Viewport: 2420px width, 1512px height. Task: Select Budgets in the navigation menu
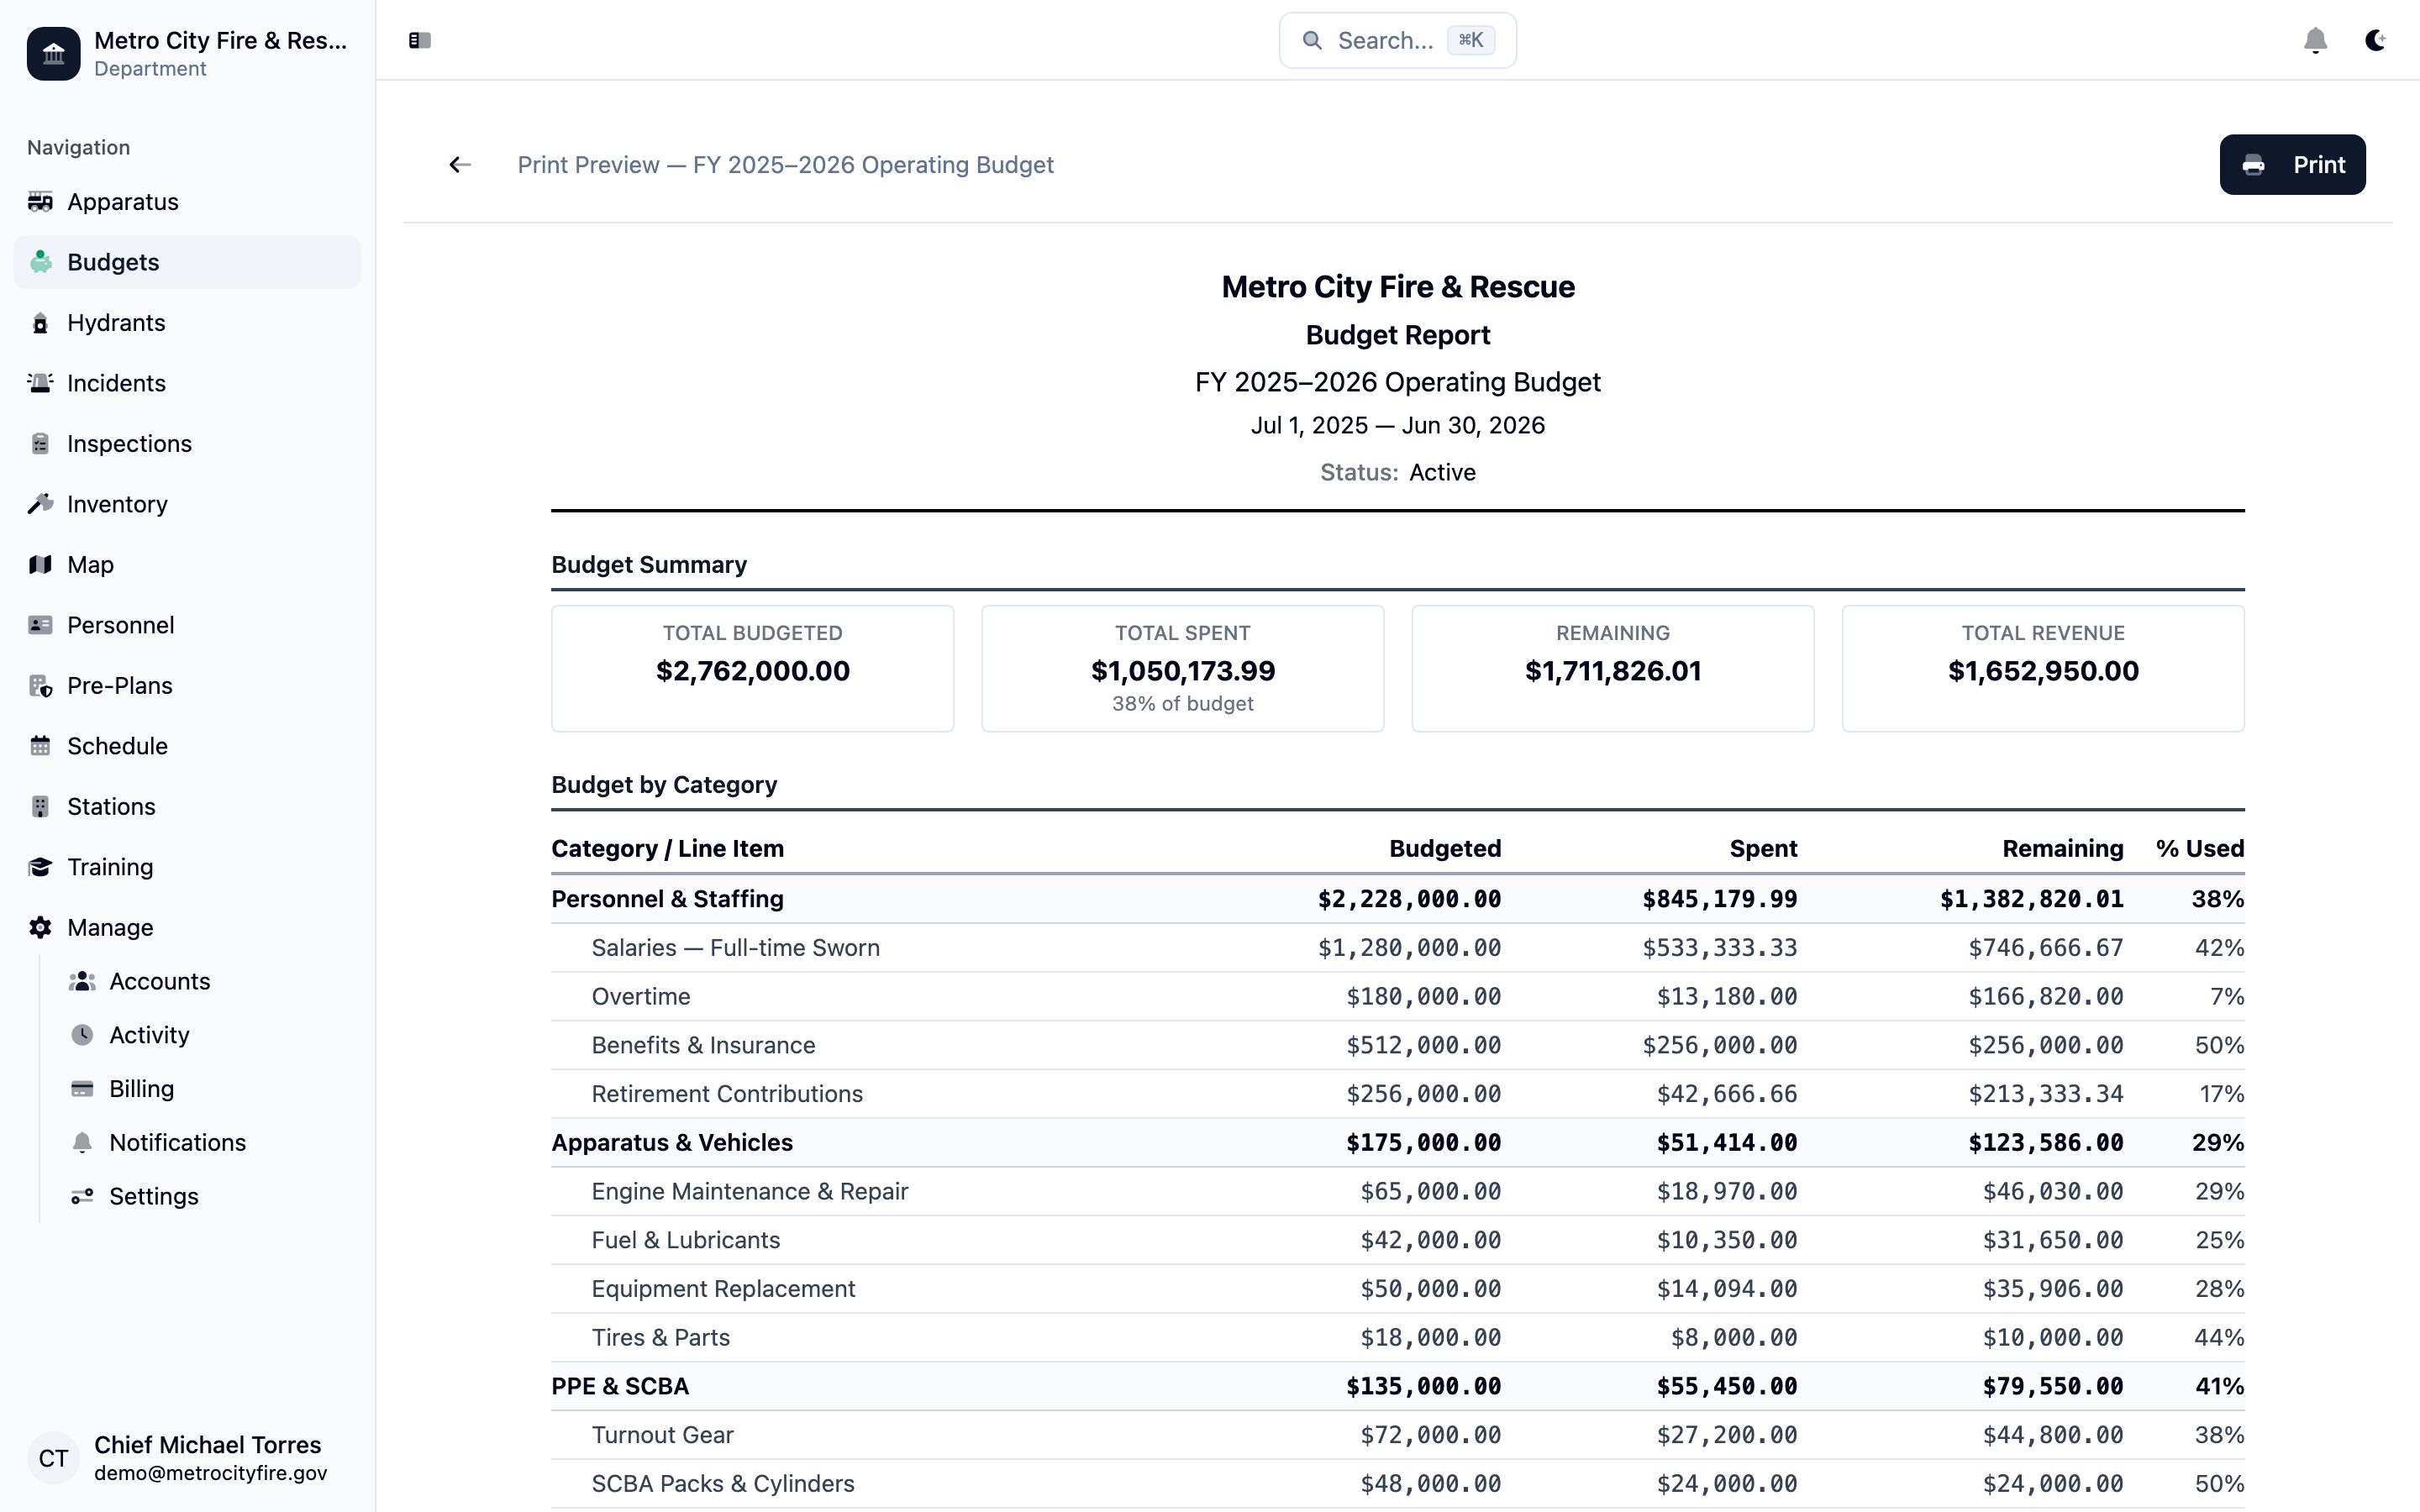tap(112, 262)
